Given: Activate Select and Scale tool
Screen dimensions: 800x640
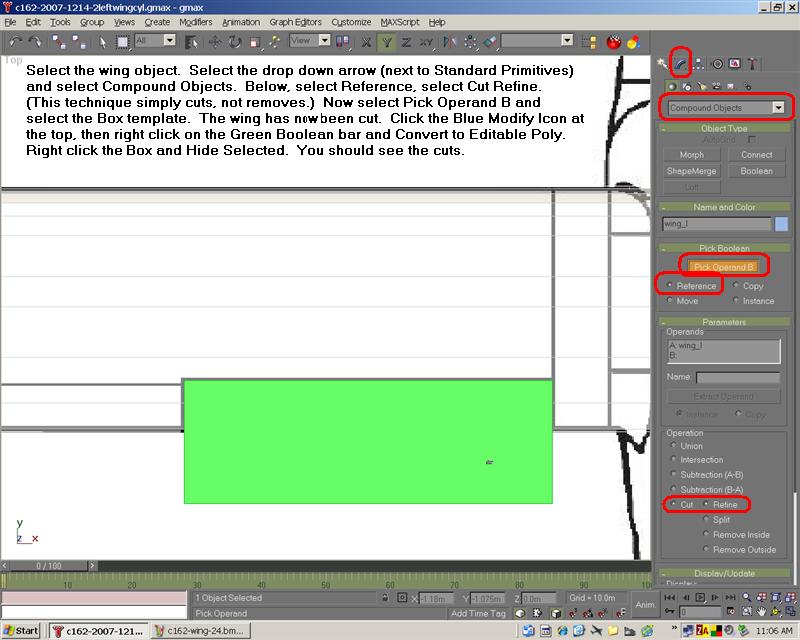Looking at the screenshot, I should point(255,42).
